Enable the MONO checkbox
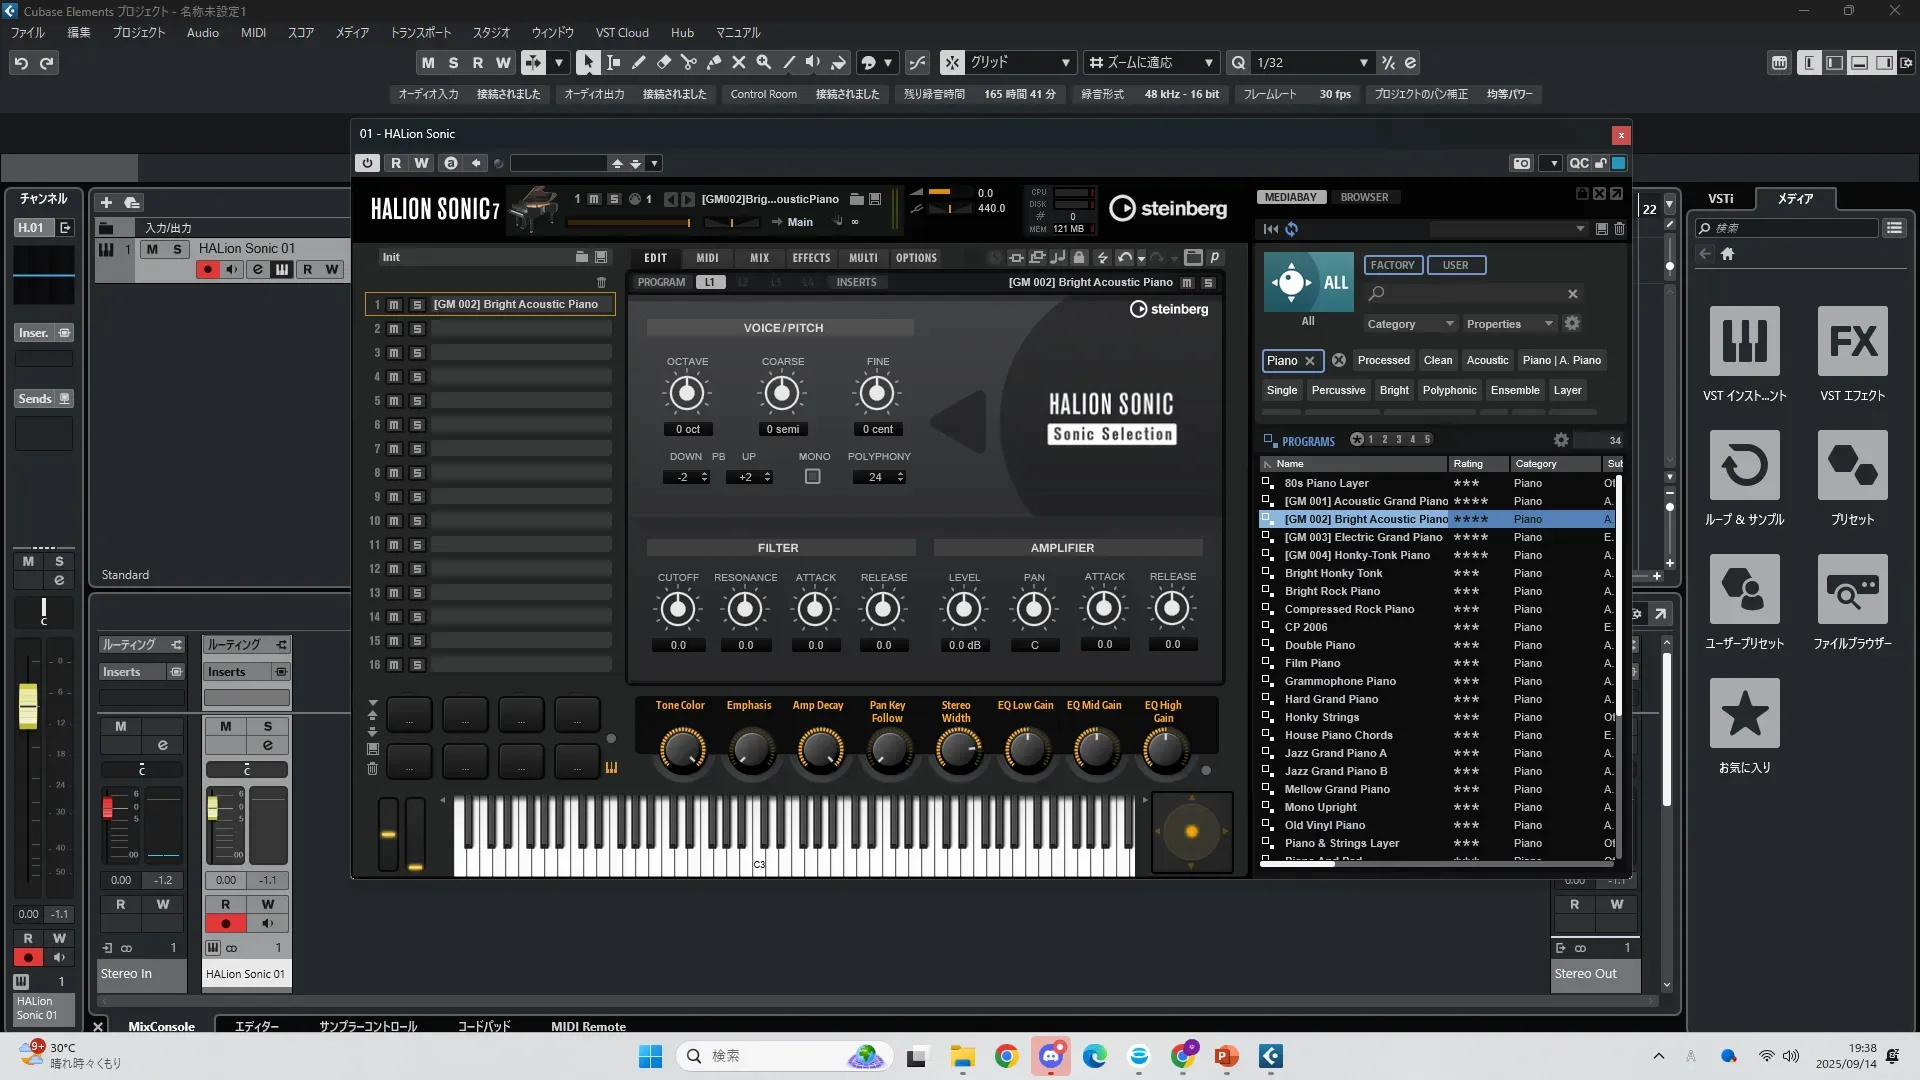This screenshot has height=1080, width=1920. point(813,477)
